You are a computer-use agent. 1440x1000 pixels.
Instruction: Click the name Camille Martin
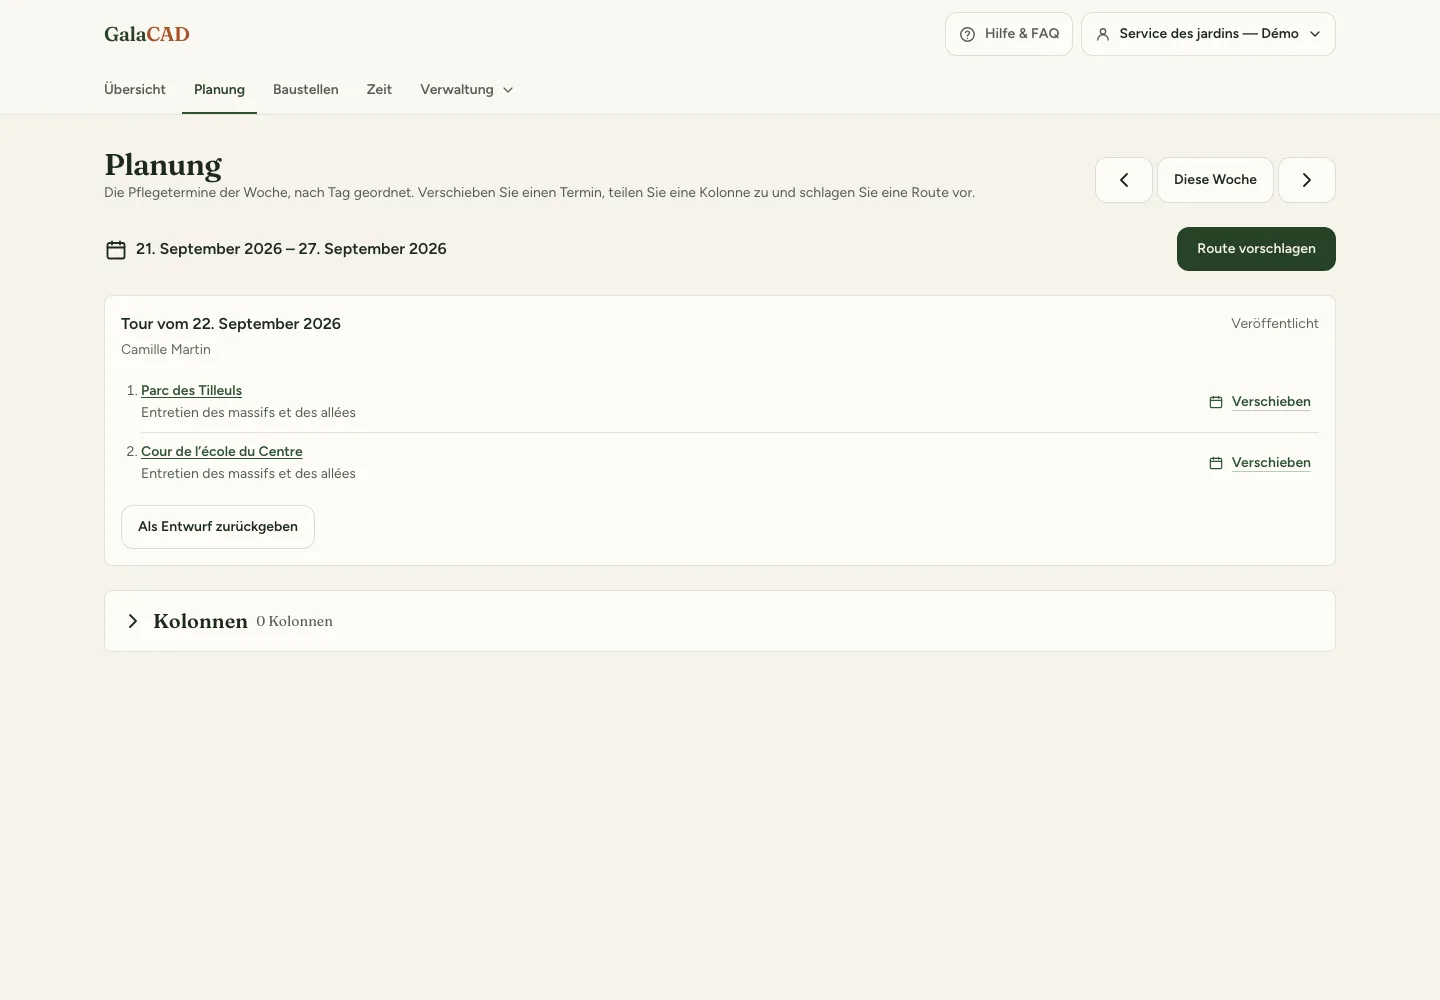click(x=166, y=350)
